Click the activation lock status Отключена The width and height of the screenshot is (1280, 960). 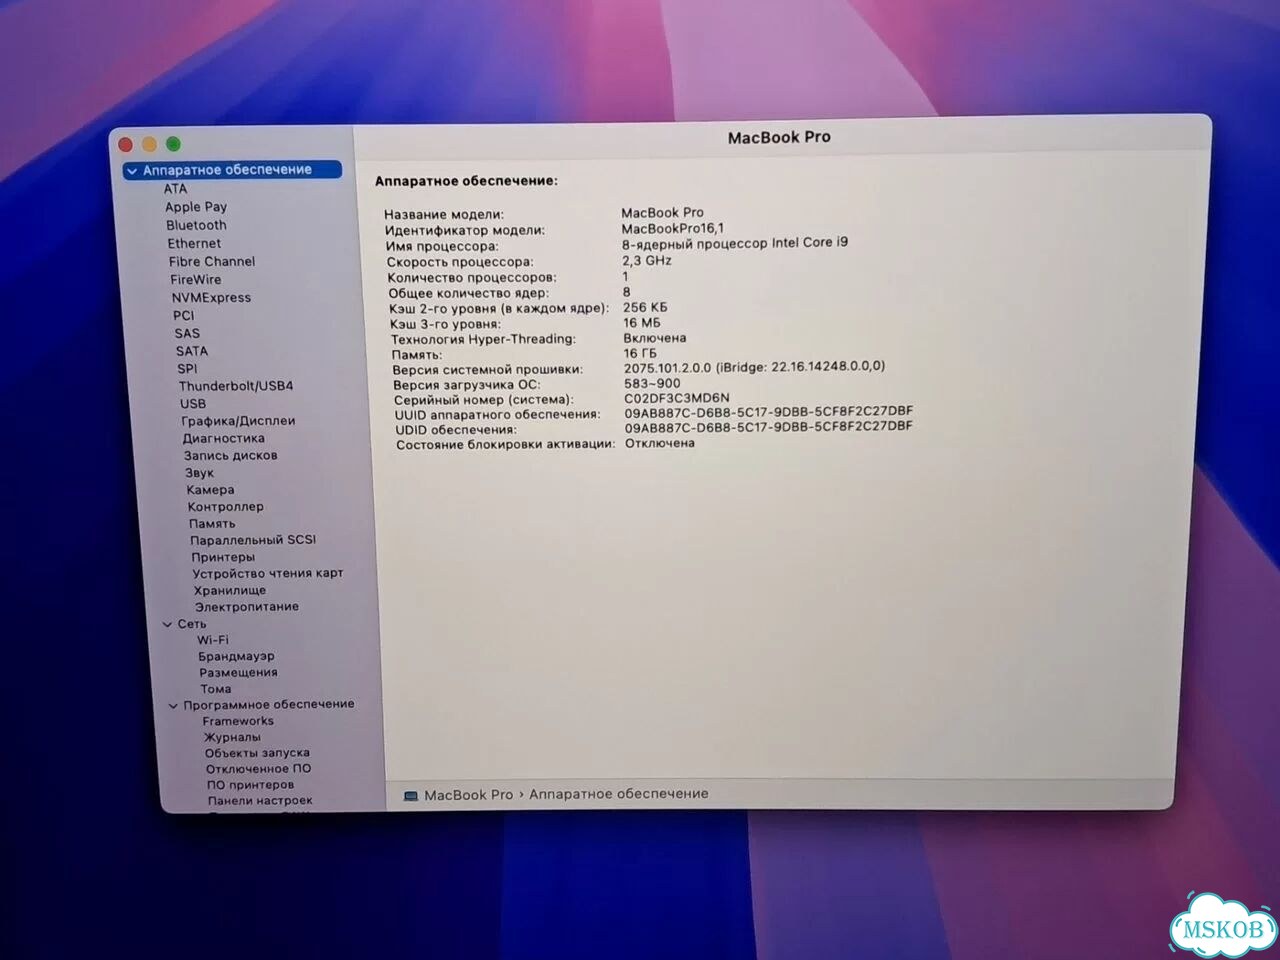pos(660,443)
